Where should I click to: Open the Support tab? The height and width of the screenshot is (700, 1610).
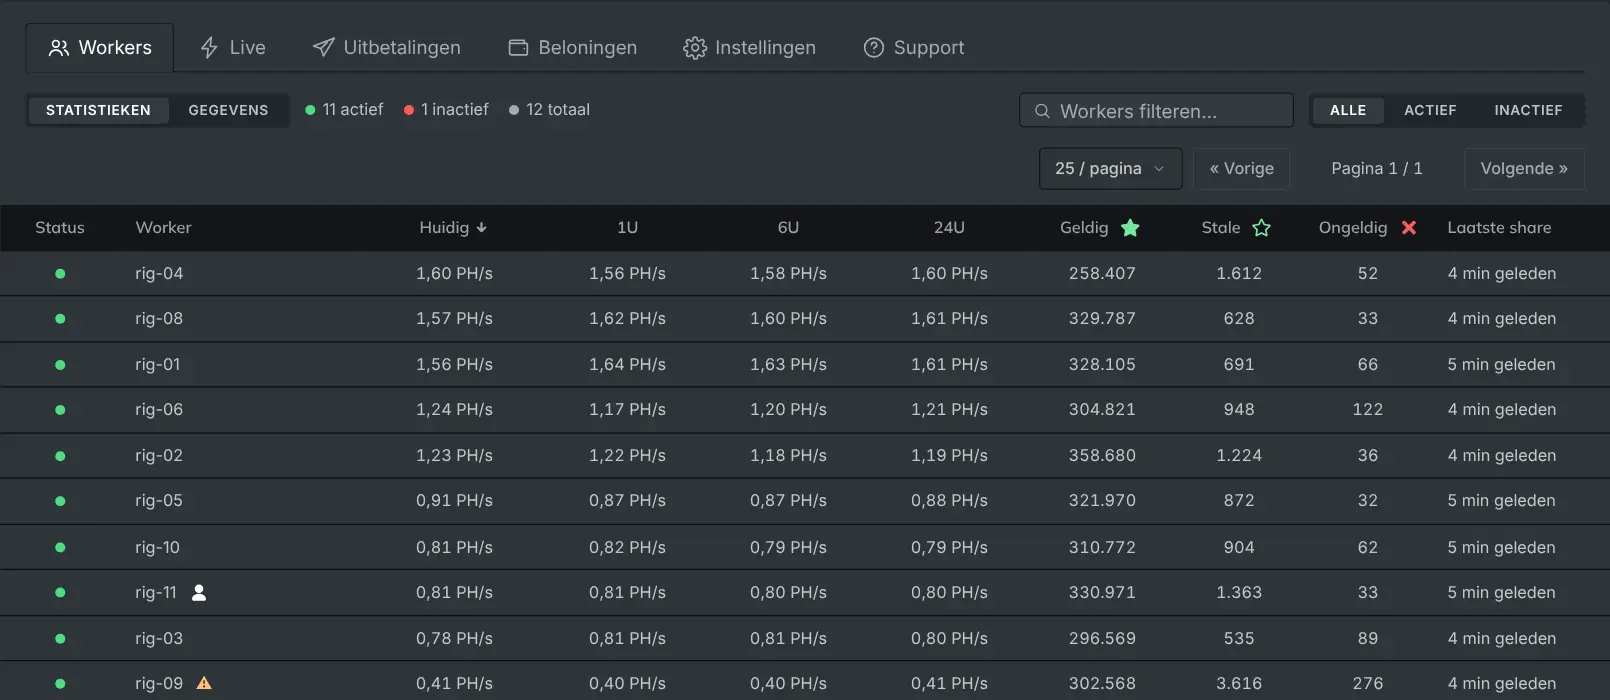pyautogui.click(x=914, y=48)
